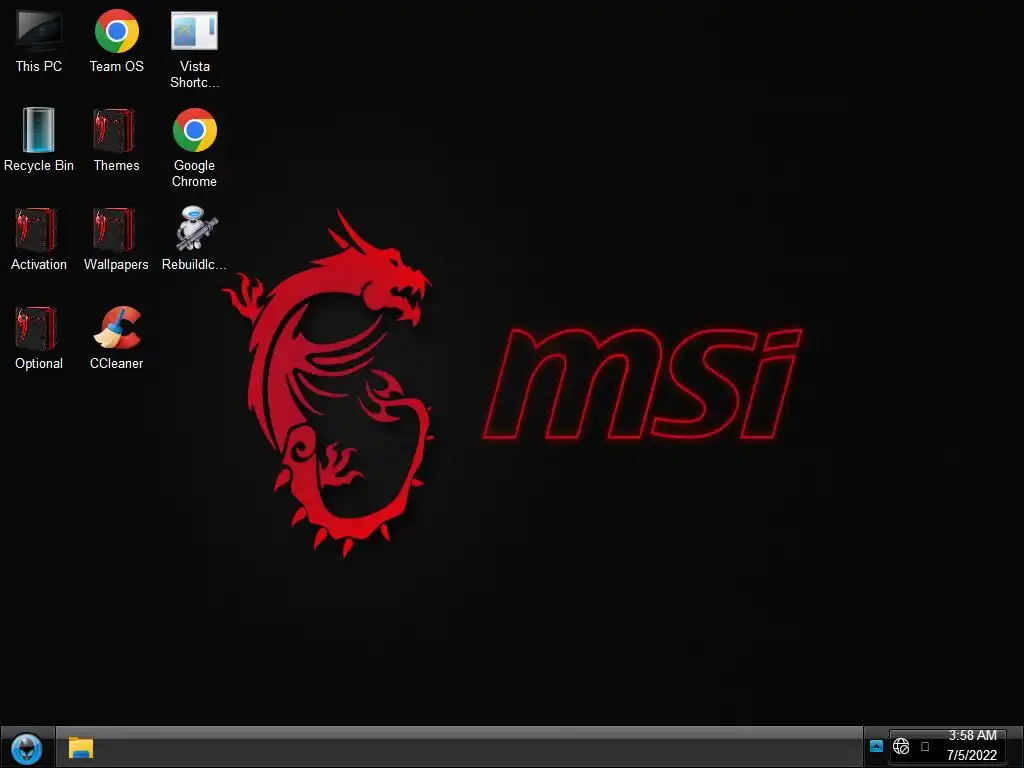Open the This PC desktop icon
Image resolution: width=1024 pixels, height=768 pixels.
39,42
